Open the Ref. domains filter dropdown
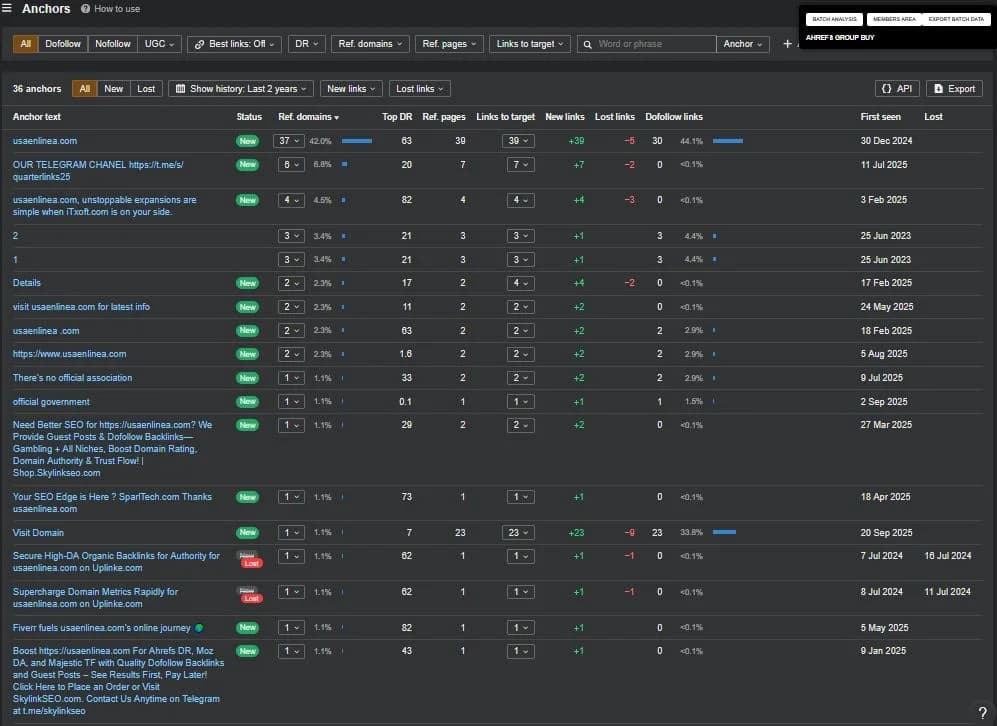 pyautogui.click(x=370, y=44)
